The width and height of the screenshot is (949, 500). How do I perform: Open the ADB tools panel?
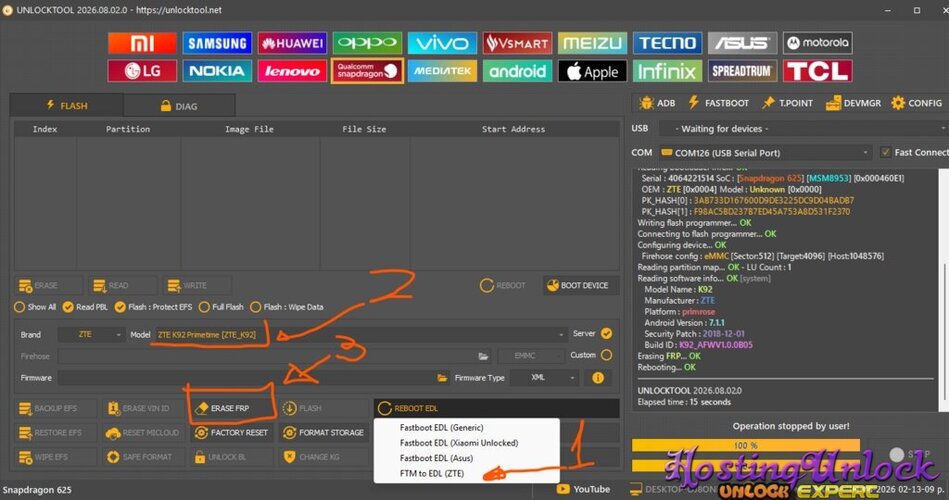[657, 103]
